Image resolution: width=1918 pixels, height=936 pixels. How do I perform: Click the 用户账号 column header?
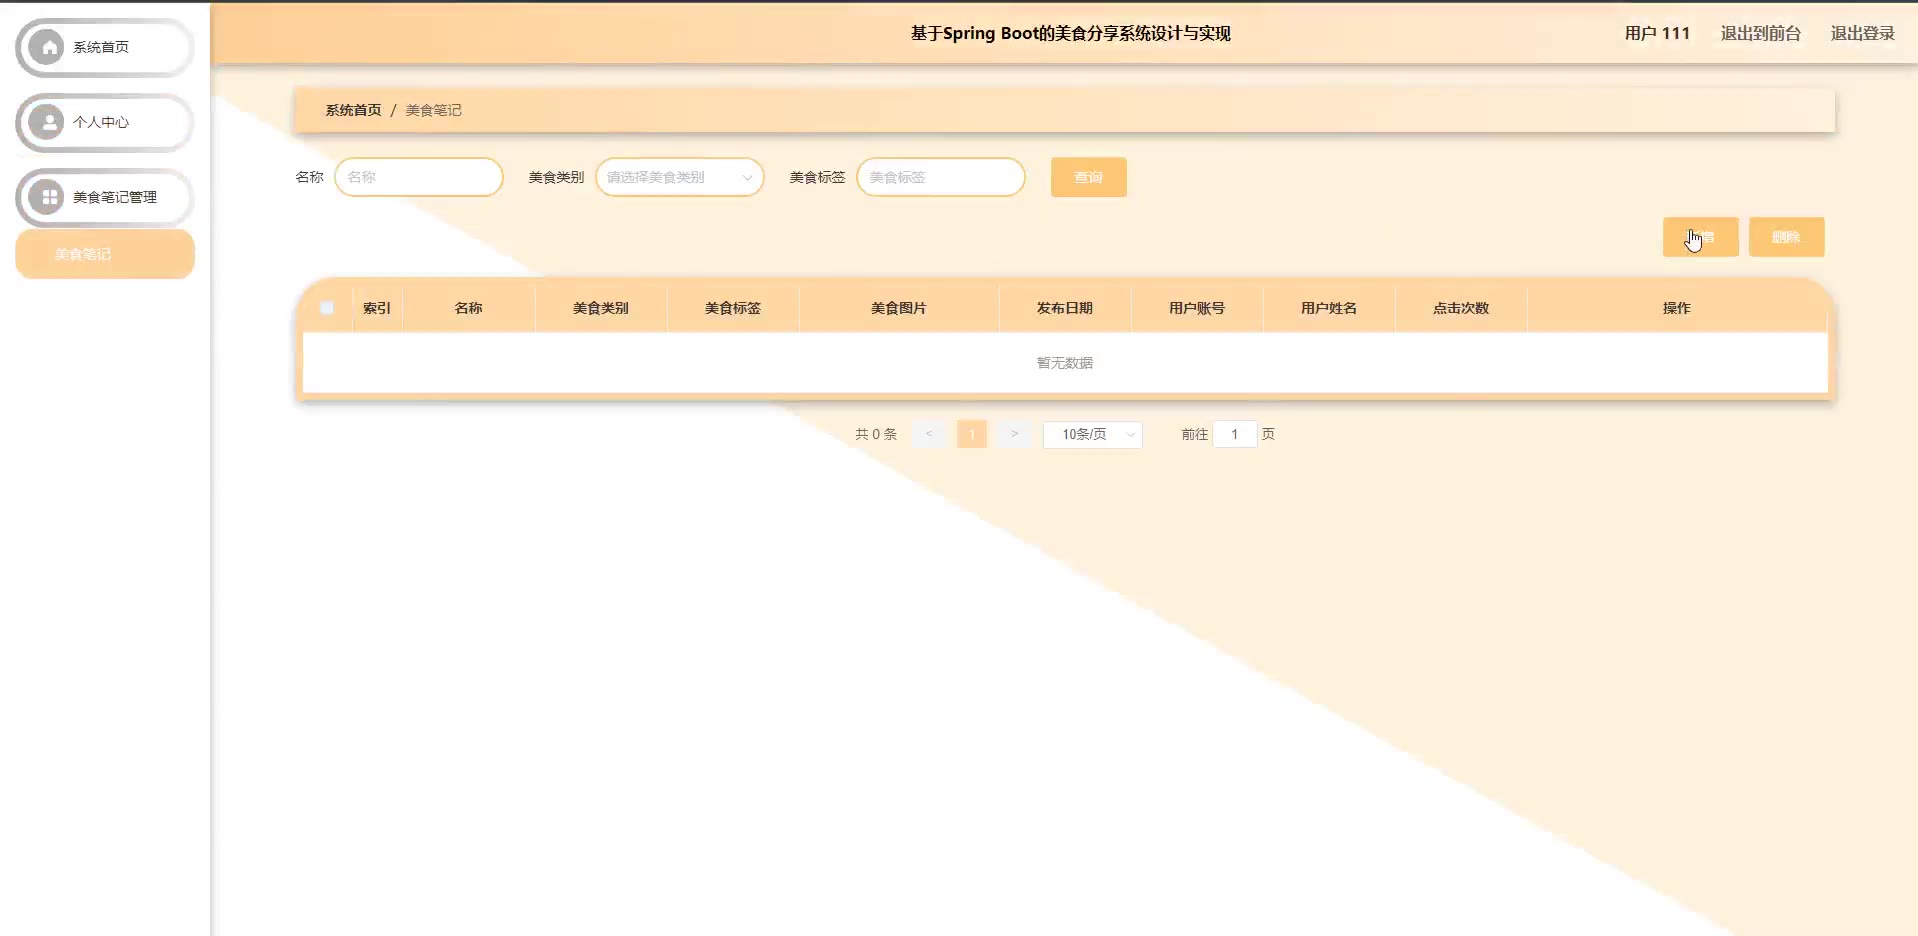click(1197, 308)
